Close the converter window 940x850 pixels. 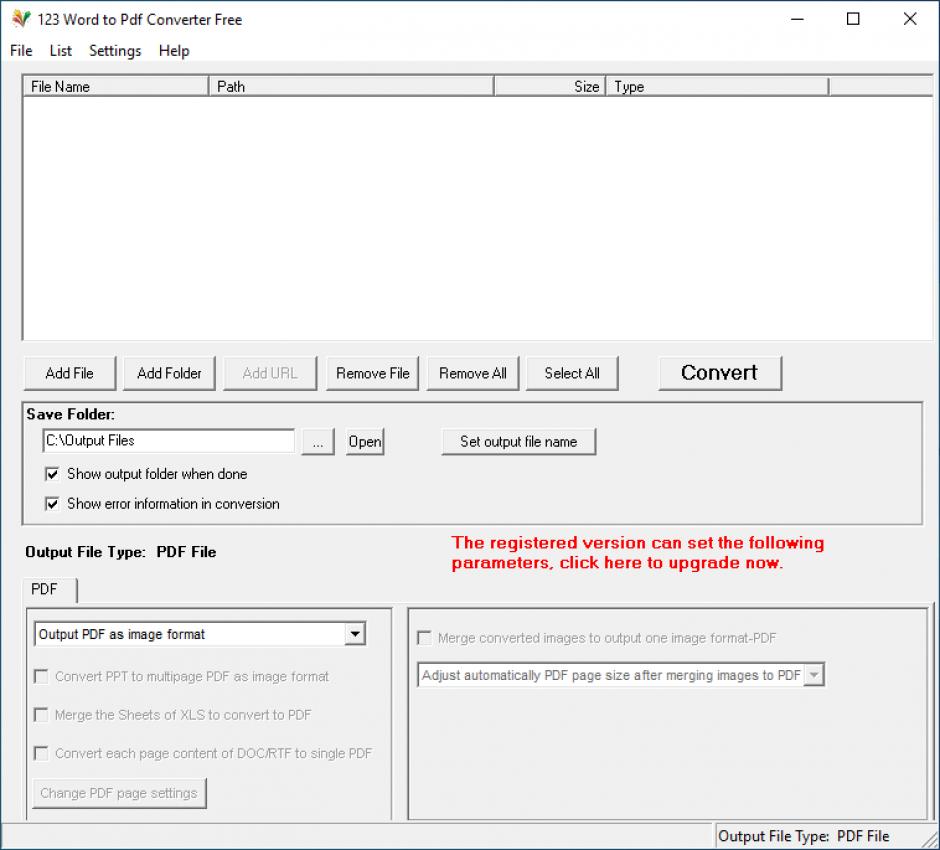click(x=910, y=19)
